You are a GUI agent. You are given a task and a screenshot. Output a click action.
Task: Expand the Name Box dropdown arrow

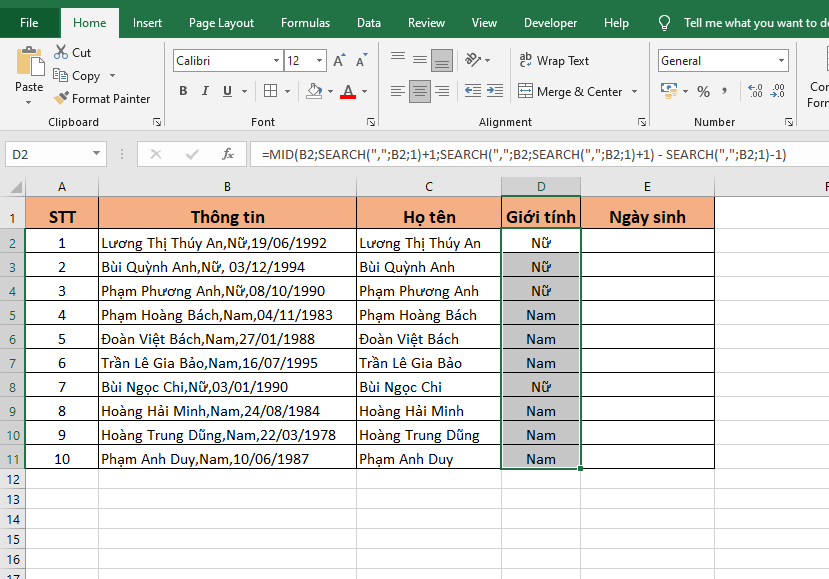click(x=97, y=154)
